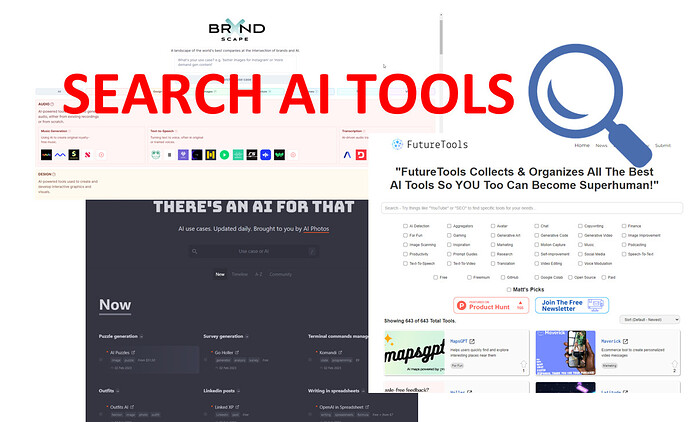The width and height of the screenshot is (690, 422).
Task: Open the black icon with green W
Action: [x=279, y=155]
